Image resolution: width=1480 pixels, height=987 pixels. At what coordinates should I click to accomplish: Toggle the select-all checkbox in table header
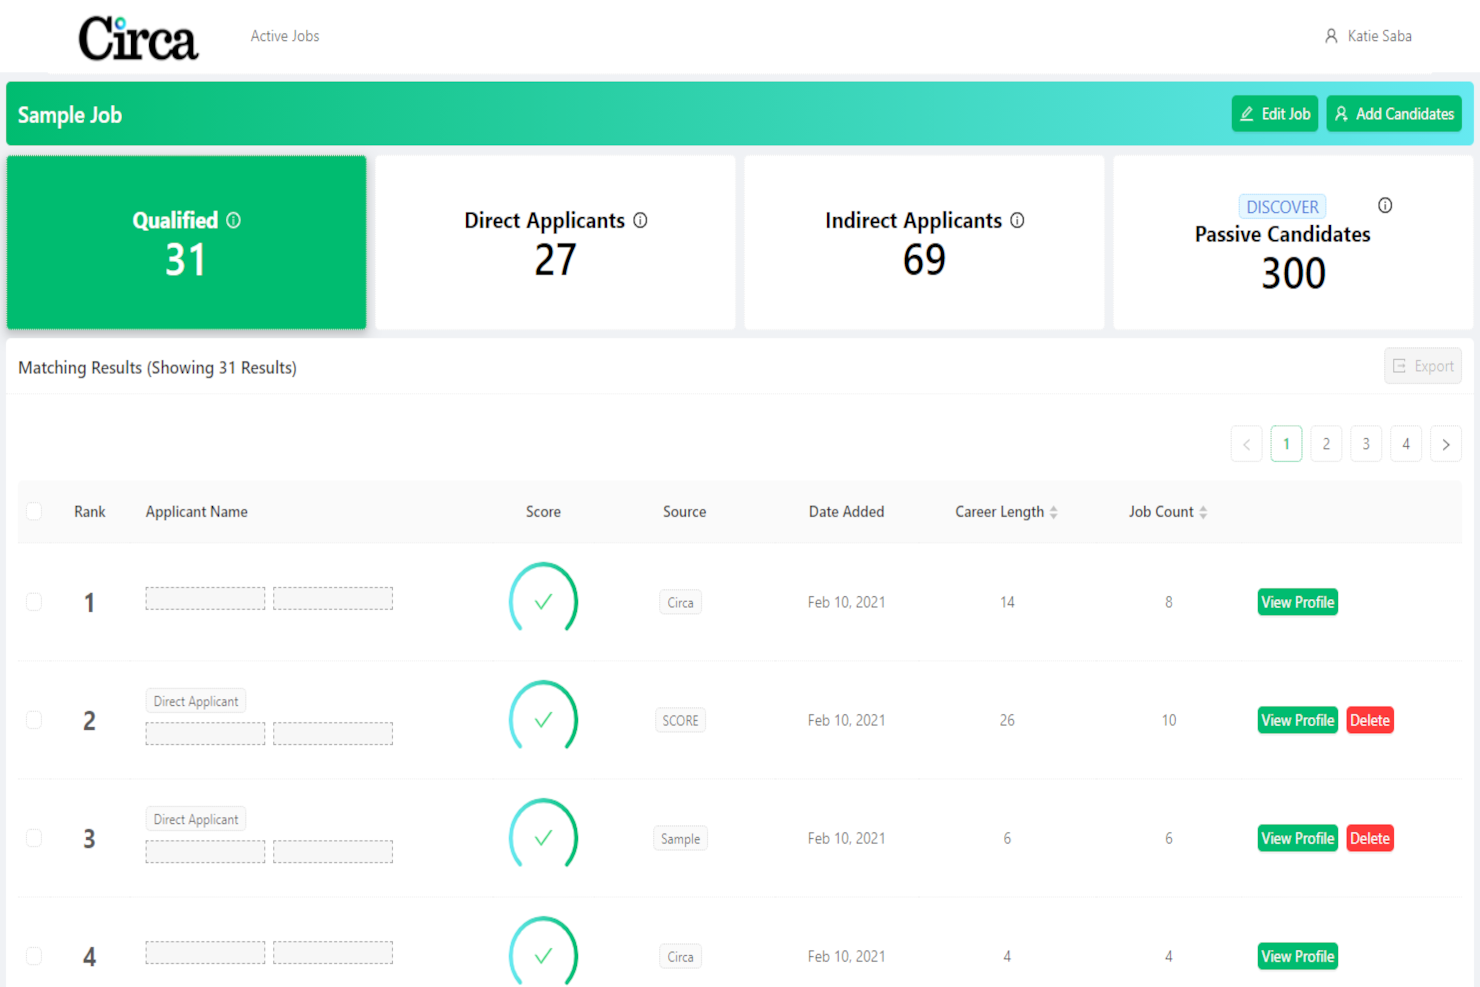(x=34, y=511)
